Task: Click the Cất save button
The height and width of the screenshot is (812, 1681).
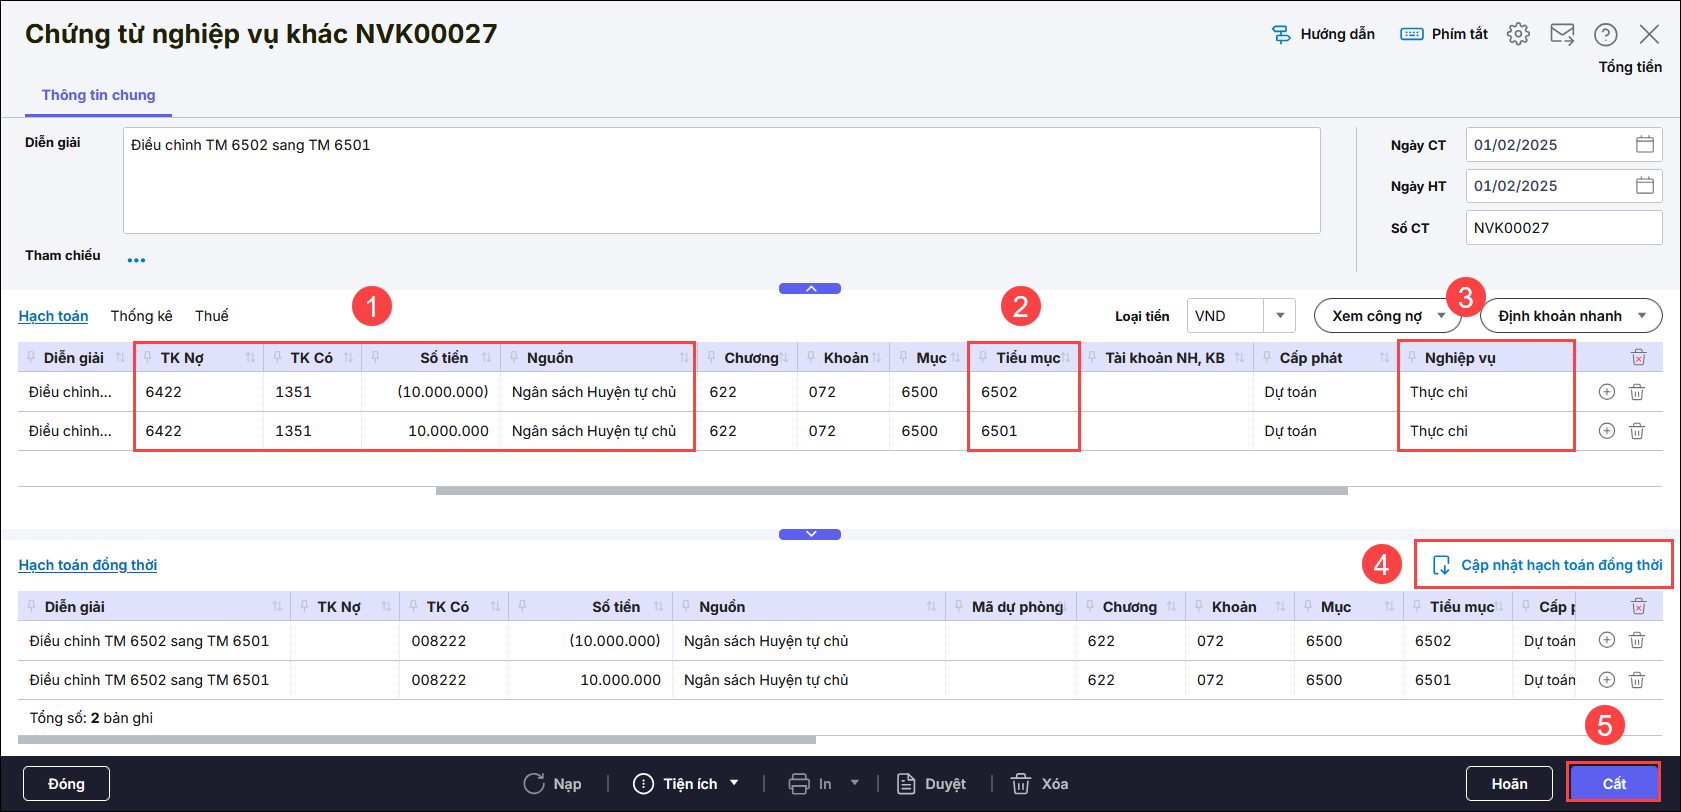Action: click(x=1613, y=784)
